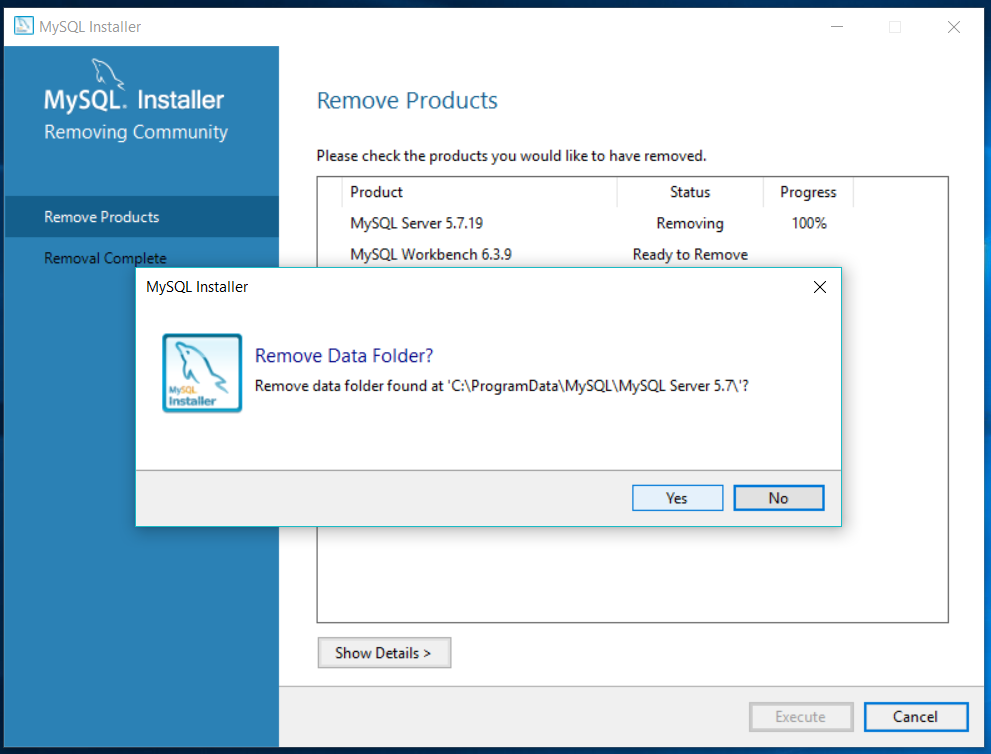Select the Remove Products step in sidebar

point(142,217)
